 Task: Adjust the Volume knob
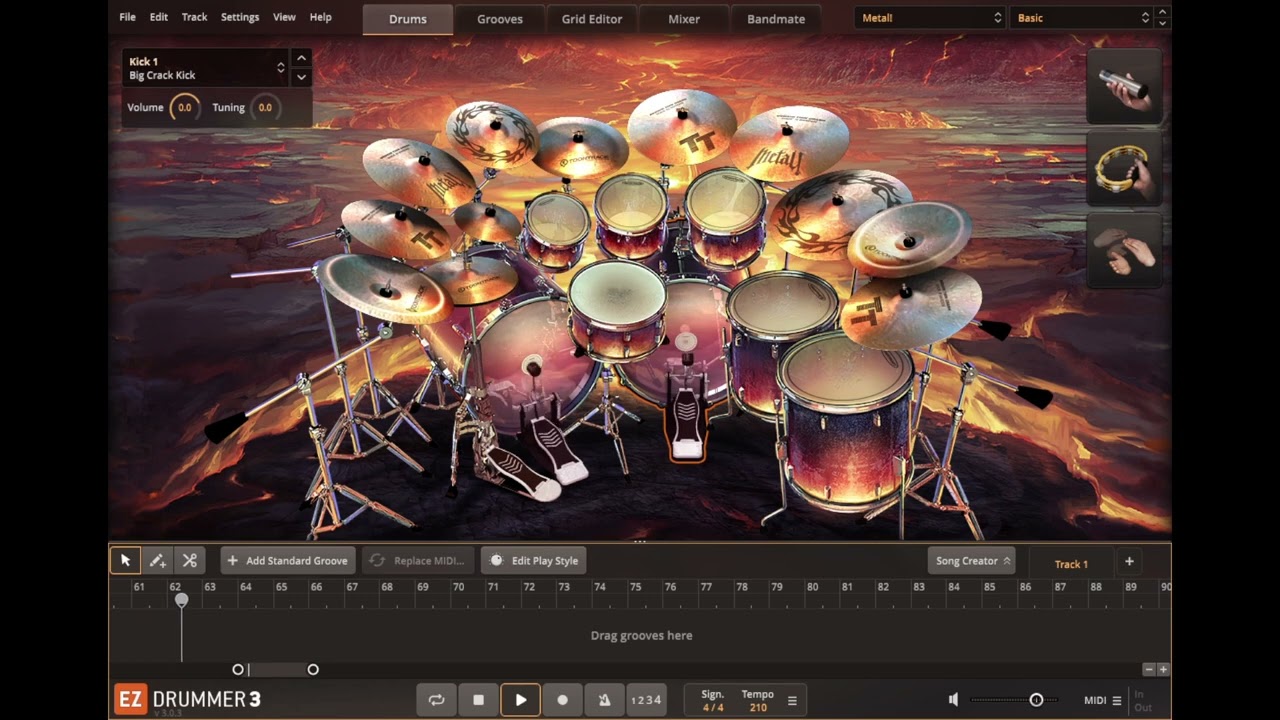coord(184,108)
